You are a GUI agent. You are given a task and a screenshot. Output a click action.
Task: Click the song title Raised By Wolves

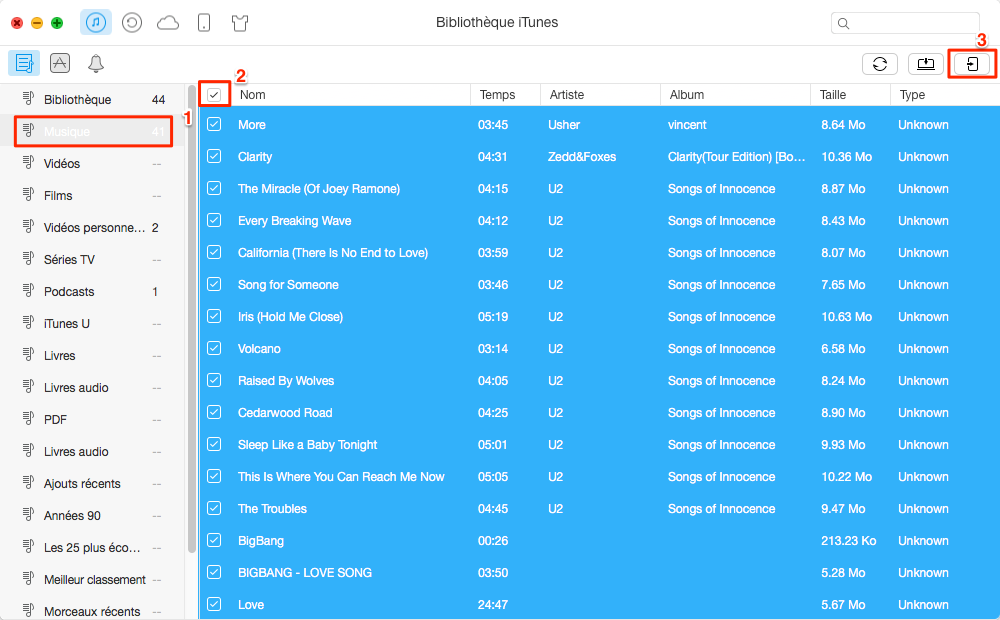pyautogui.click(x=286, y=381)
